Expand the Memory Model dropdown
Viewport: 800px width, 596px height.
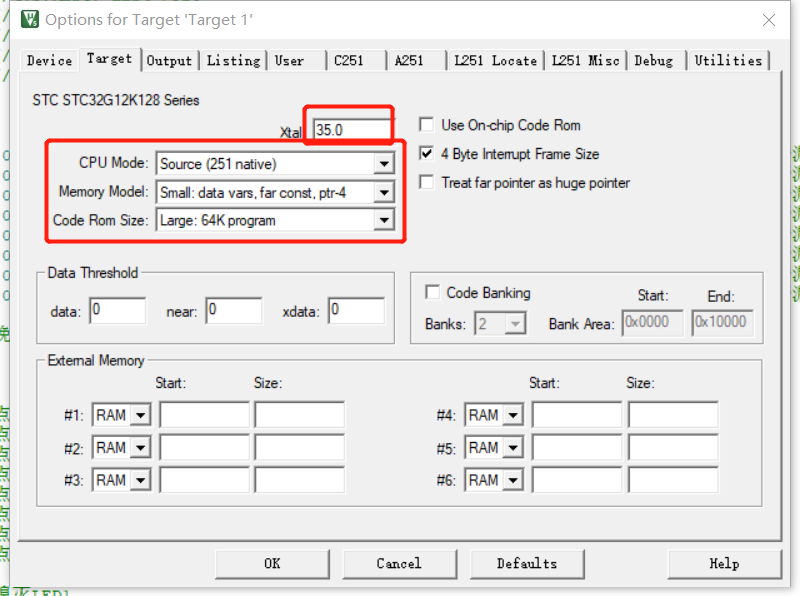[383, 192]
